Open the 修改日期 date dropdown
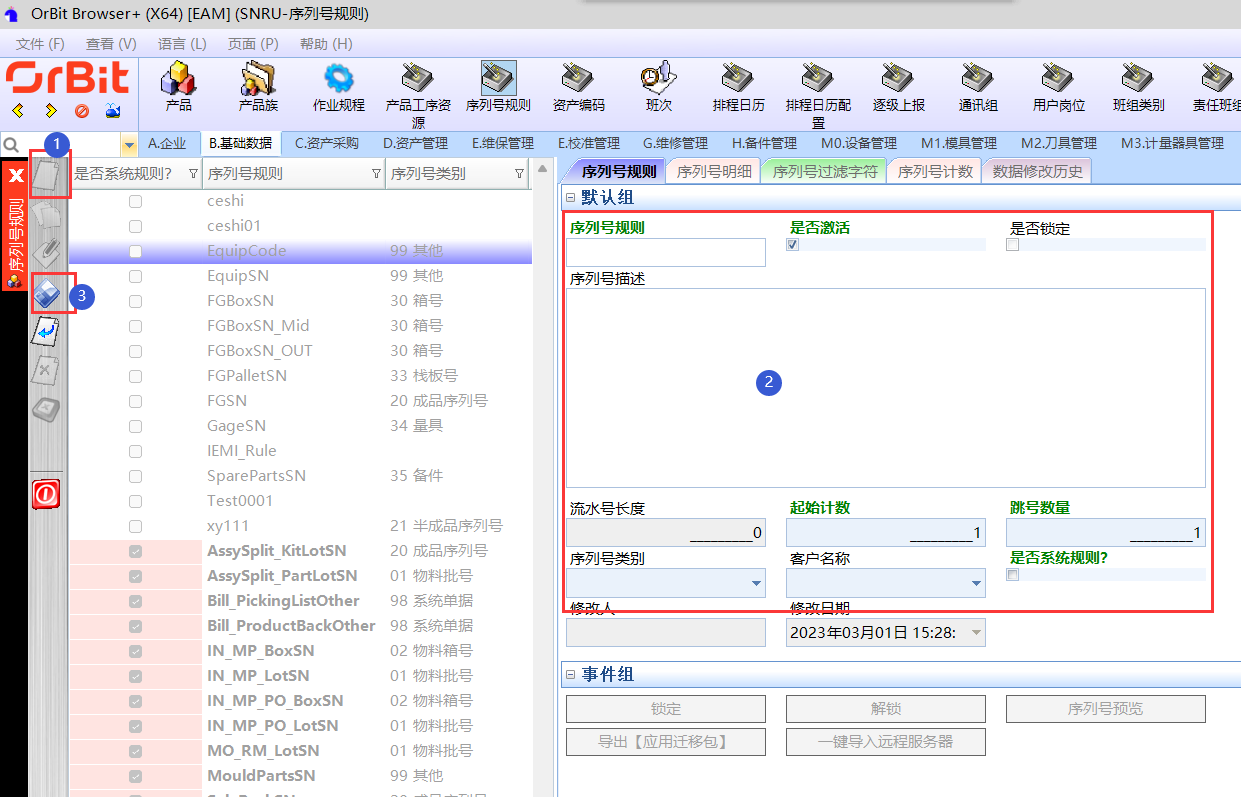Image resolution: width=1241 pixels, height=797 pixels. 977,632
